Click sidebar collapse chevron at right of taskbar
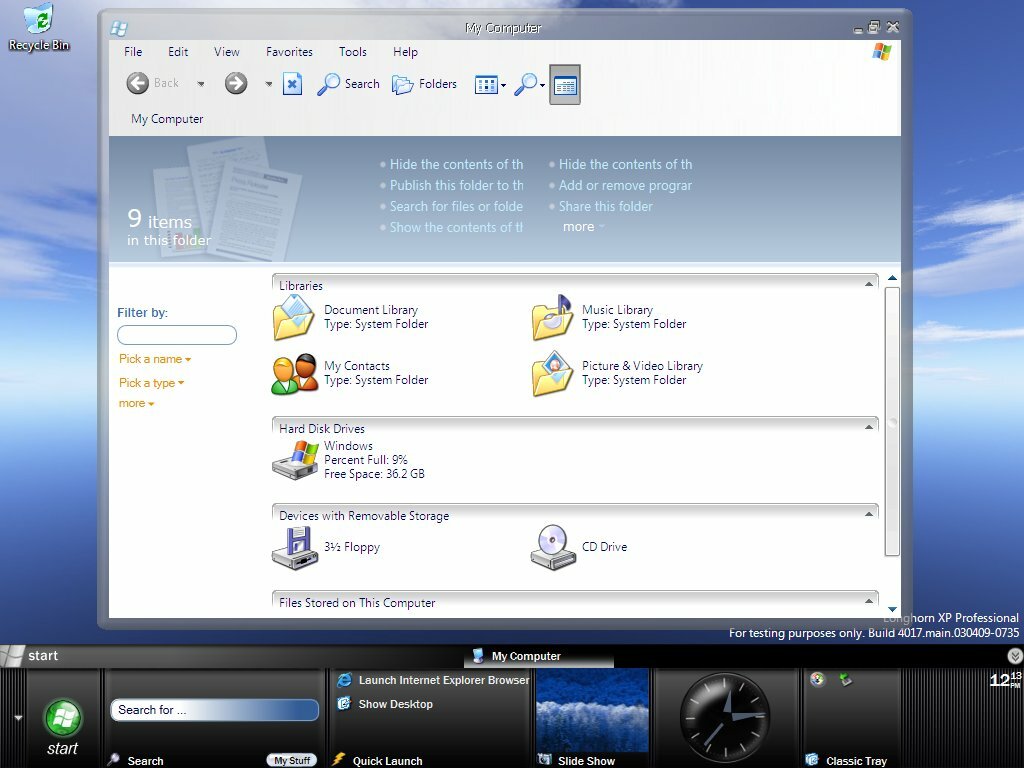Viewport: 1024px width, 768px height. pos(1014,656)
